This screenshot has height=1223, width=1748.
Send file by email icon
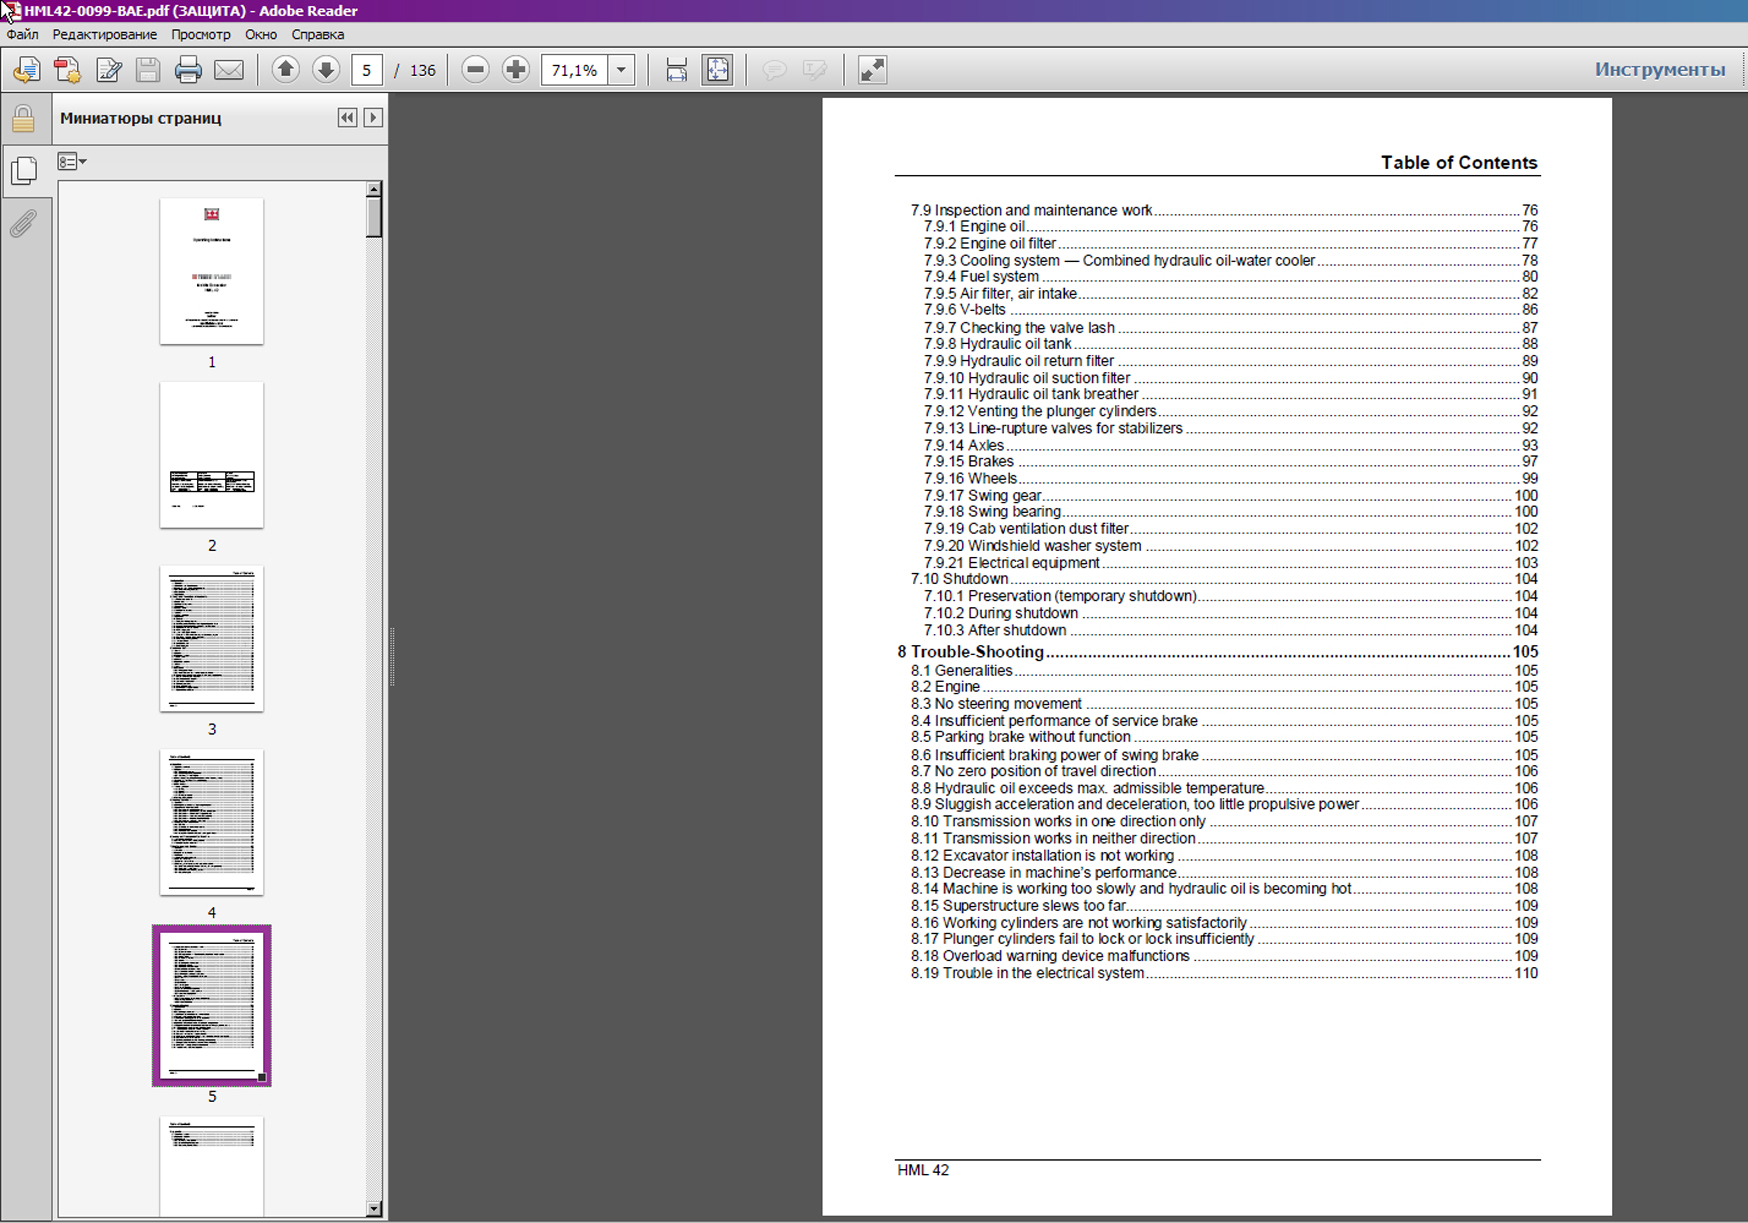229,70
